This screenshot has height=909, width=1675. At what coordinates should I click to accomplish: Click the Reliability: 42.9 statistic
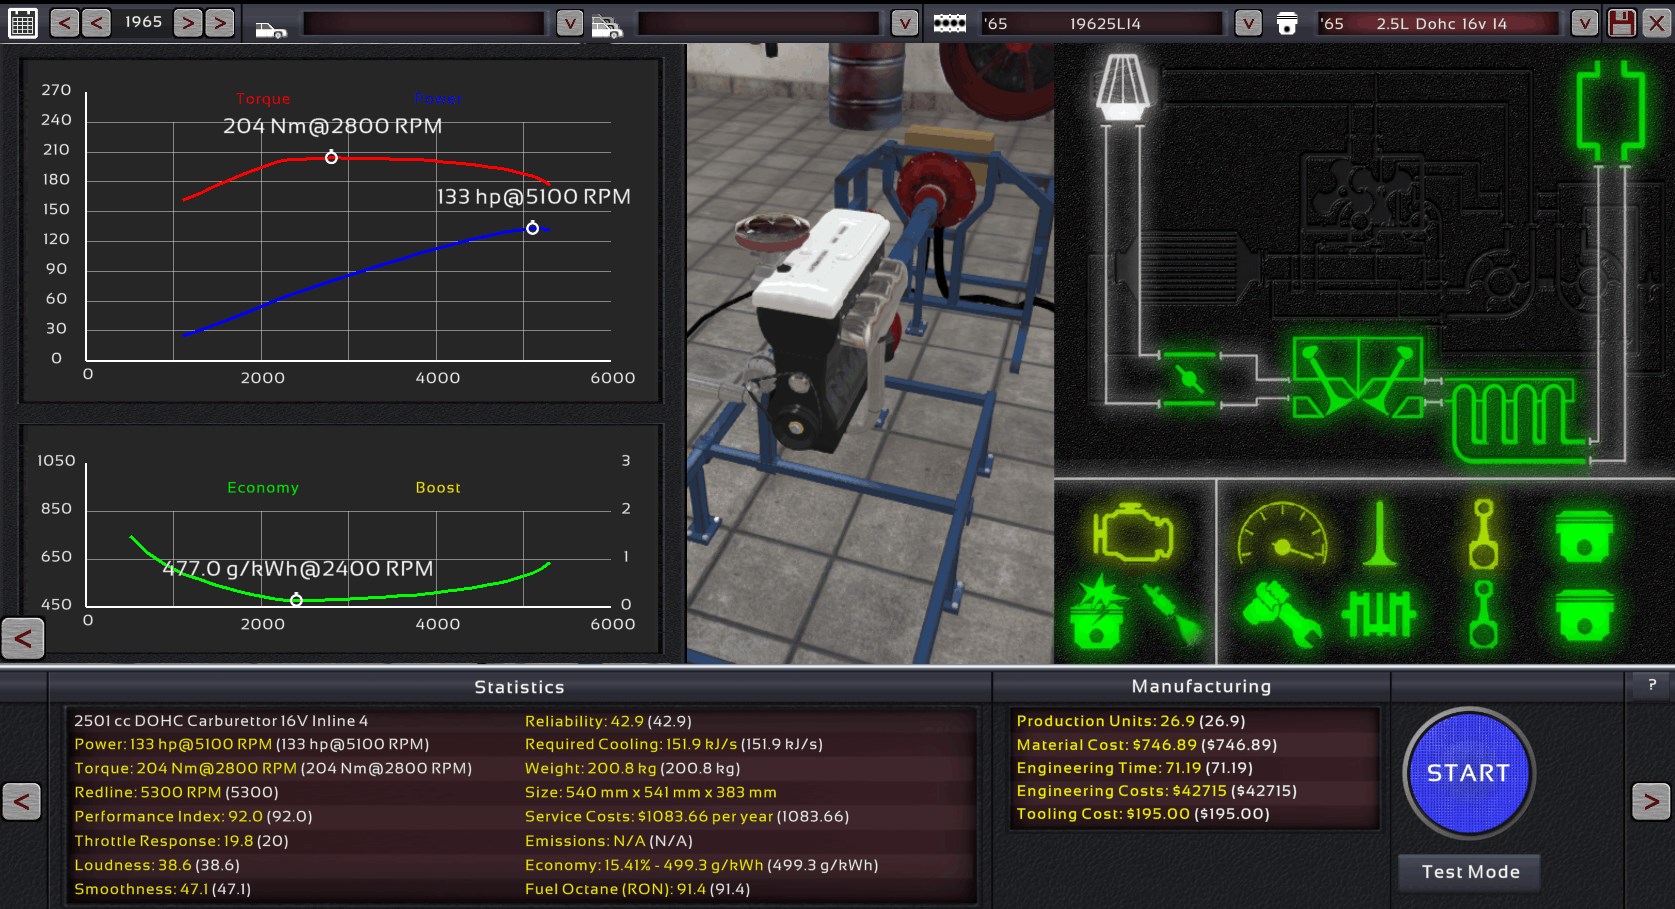tap(608, 721)
